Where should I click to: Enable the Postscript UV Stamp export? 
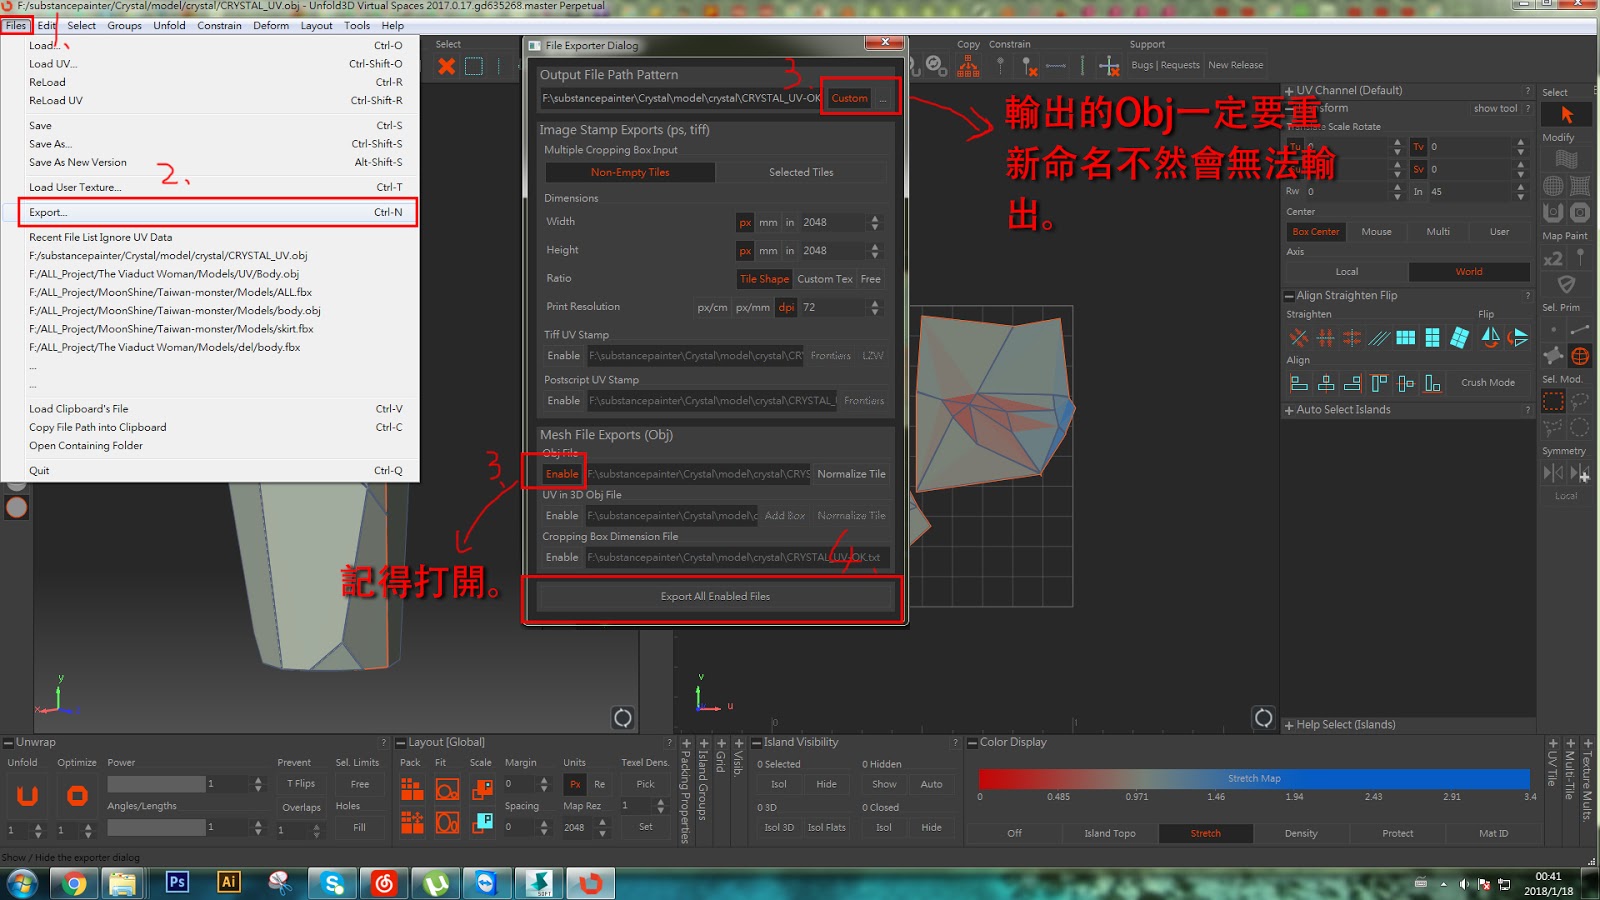(x=564, y=401)
